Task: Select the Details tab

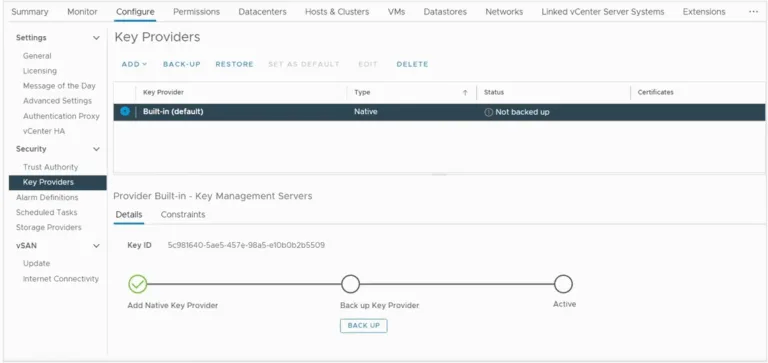Action: pyautogui.click(x=129, y=215)
